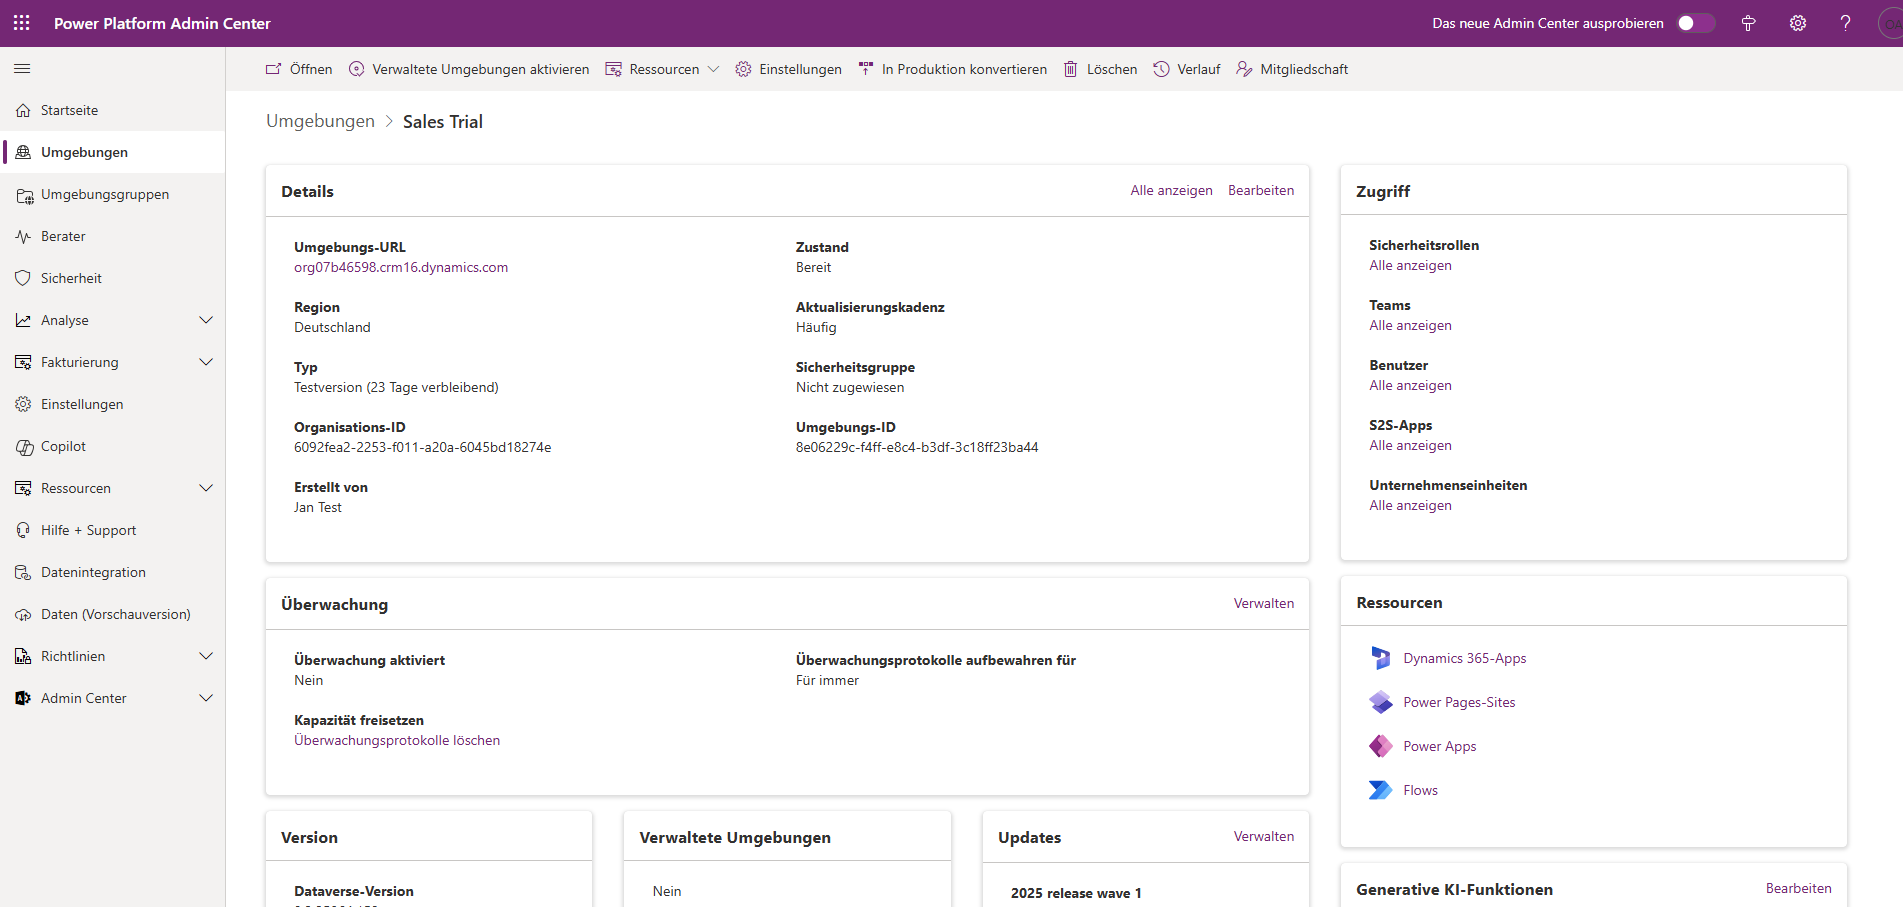Image resolution: width=1903 pixels, height=907 pixels.
Task: Click Bearbeiten in the Details card
Action: (x=1260, y=190)
